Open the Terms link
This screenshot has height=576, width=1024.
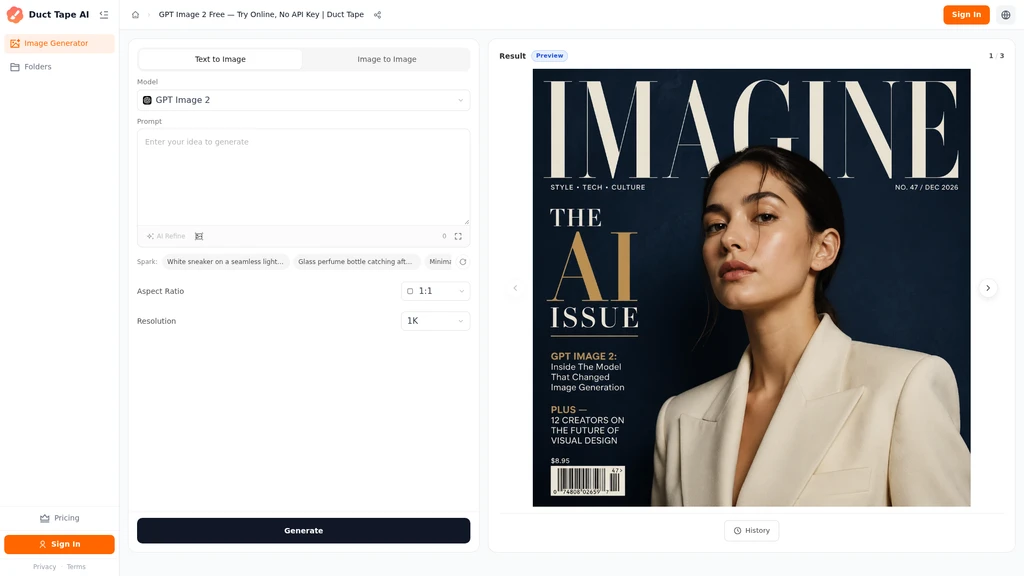pyautogui.click(x=76, y=567)
